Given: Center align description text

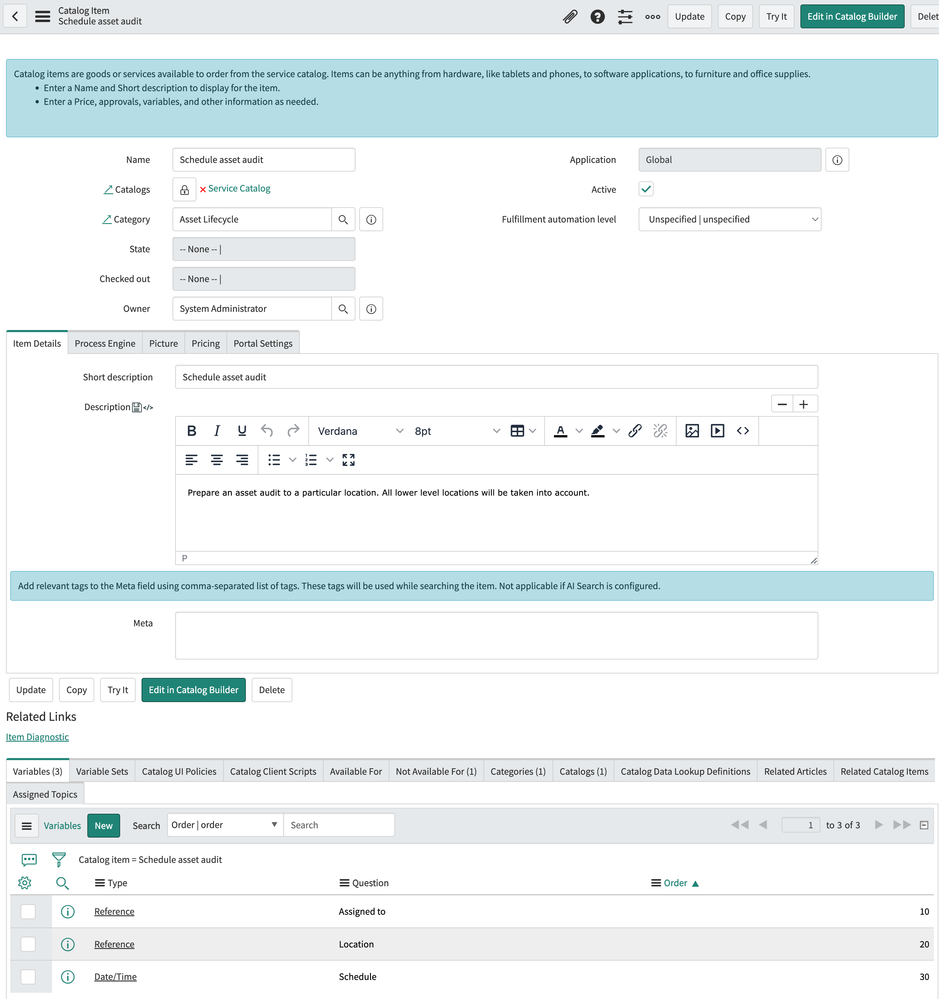Looking at the screenshot, I should (x=217, y=460).
